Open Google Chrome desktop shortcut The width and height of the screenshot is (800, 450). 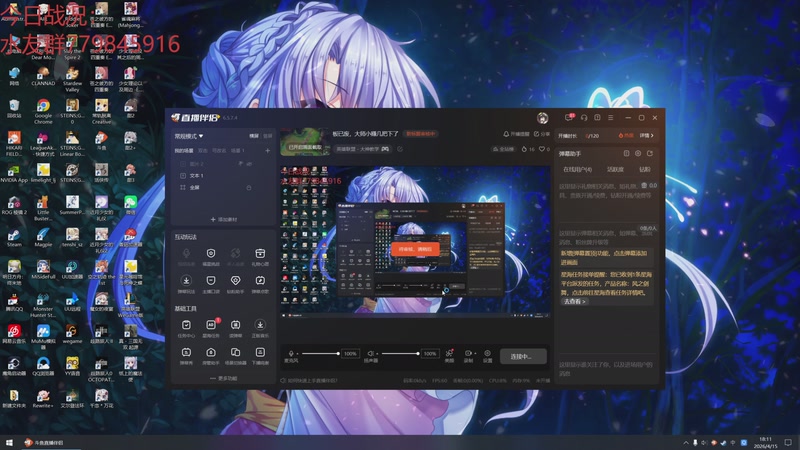point(43,111)
